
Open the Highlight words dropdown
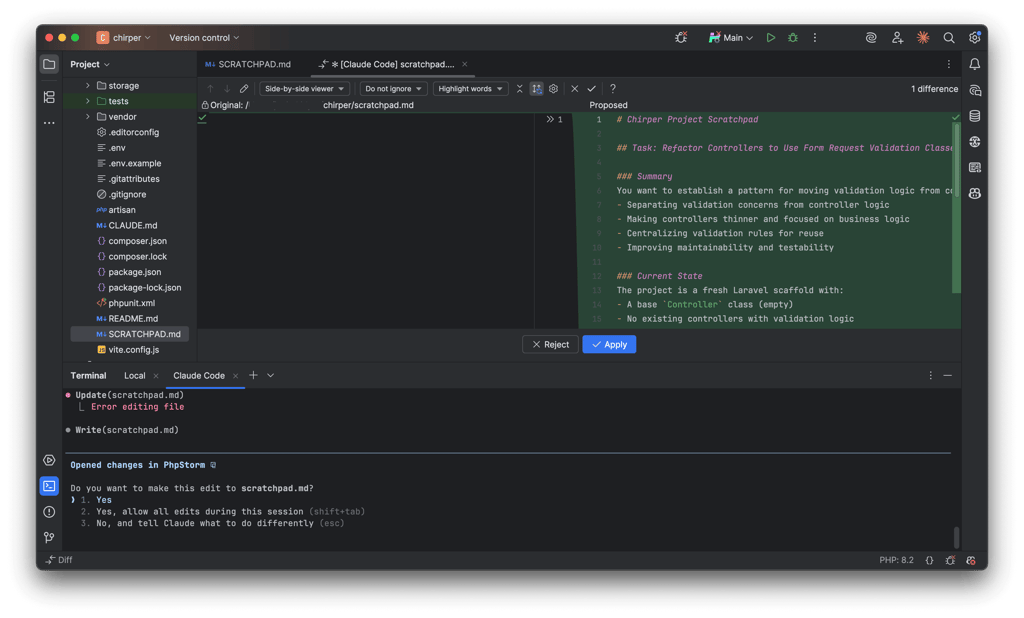point(470,89)
